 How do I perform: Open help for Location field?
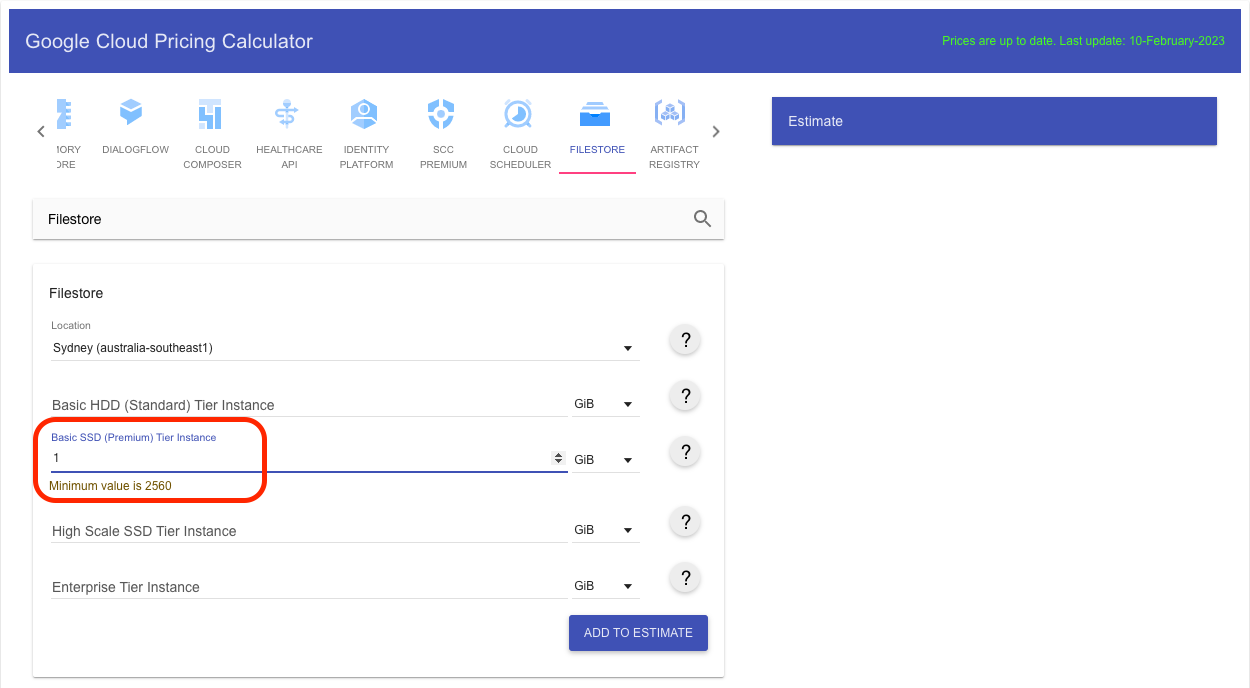(x=686, y=340)
